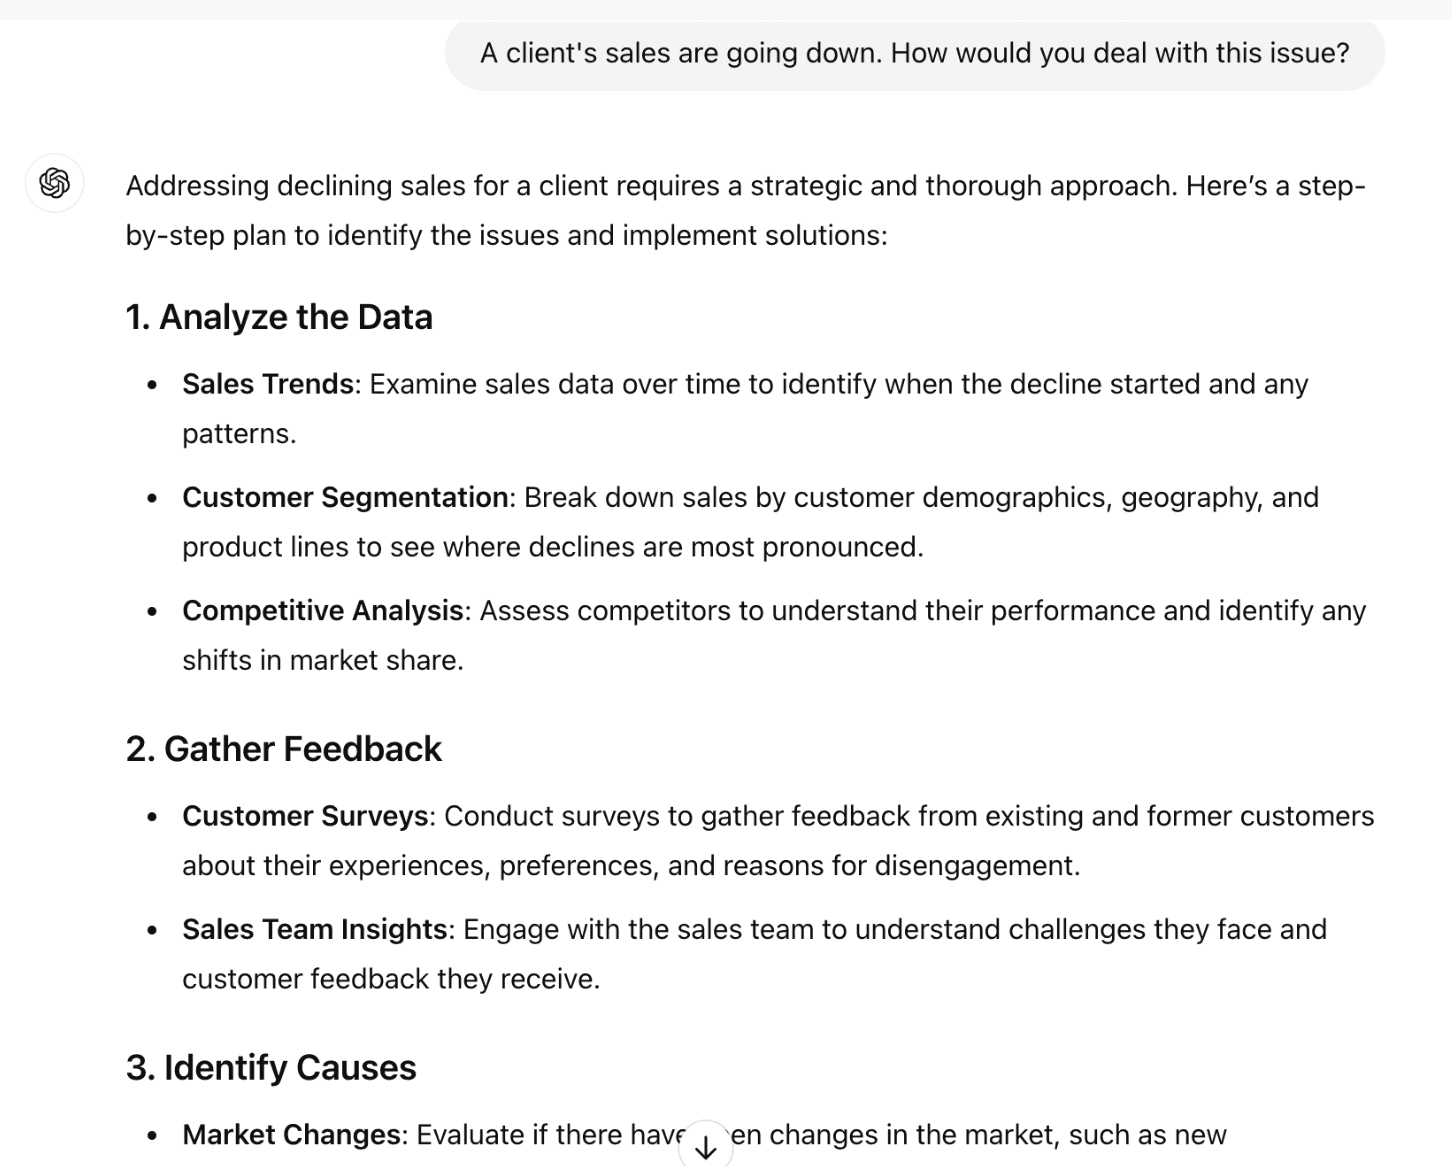Click the '1. Analyze the Data' heading
Screen dimensions: 1452x1166
click(x=279, y=317)
